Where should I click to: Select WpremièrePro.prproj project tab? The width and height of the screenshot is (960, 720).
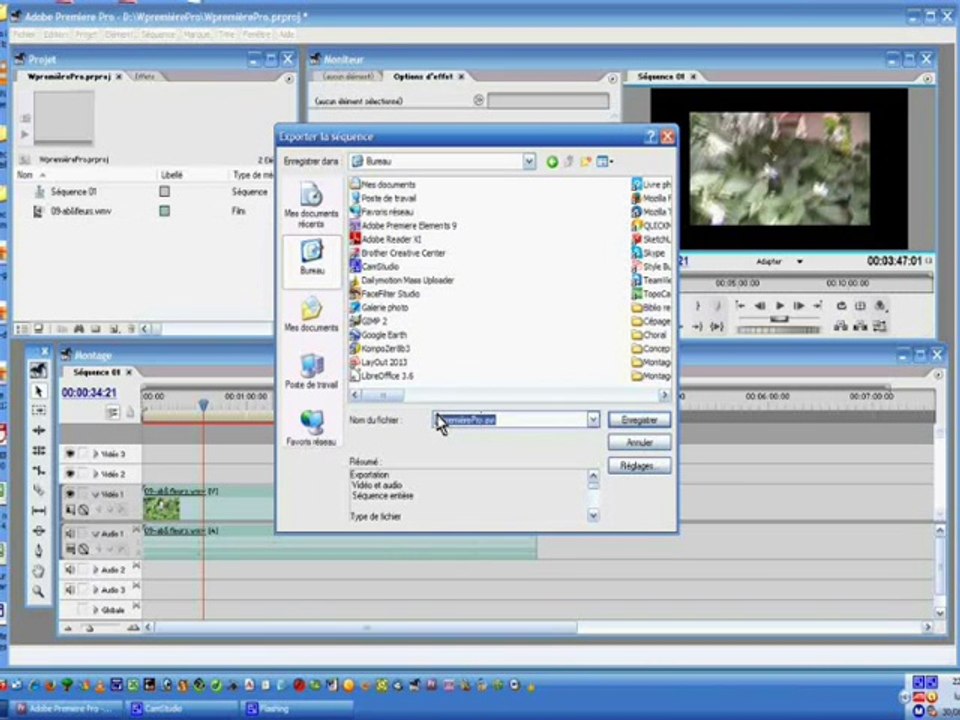[69, 77]
